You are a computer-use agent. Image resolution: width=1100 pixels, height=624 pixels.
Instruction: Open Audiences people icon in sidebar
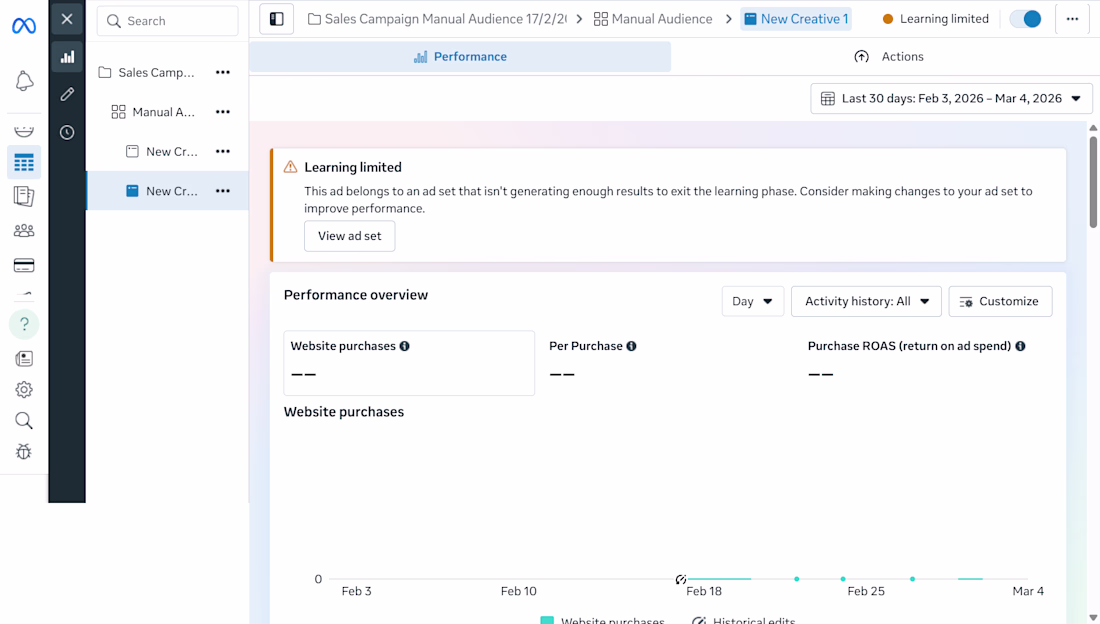tap(24, 230)
